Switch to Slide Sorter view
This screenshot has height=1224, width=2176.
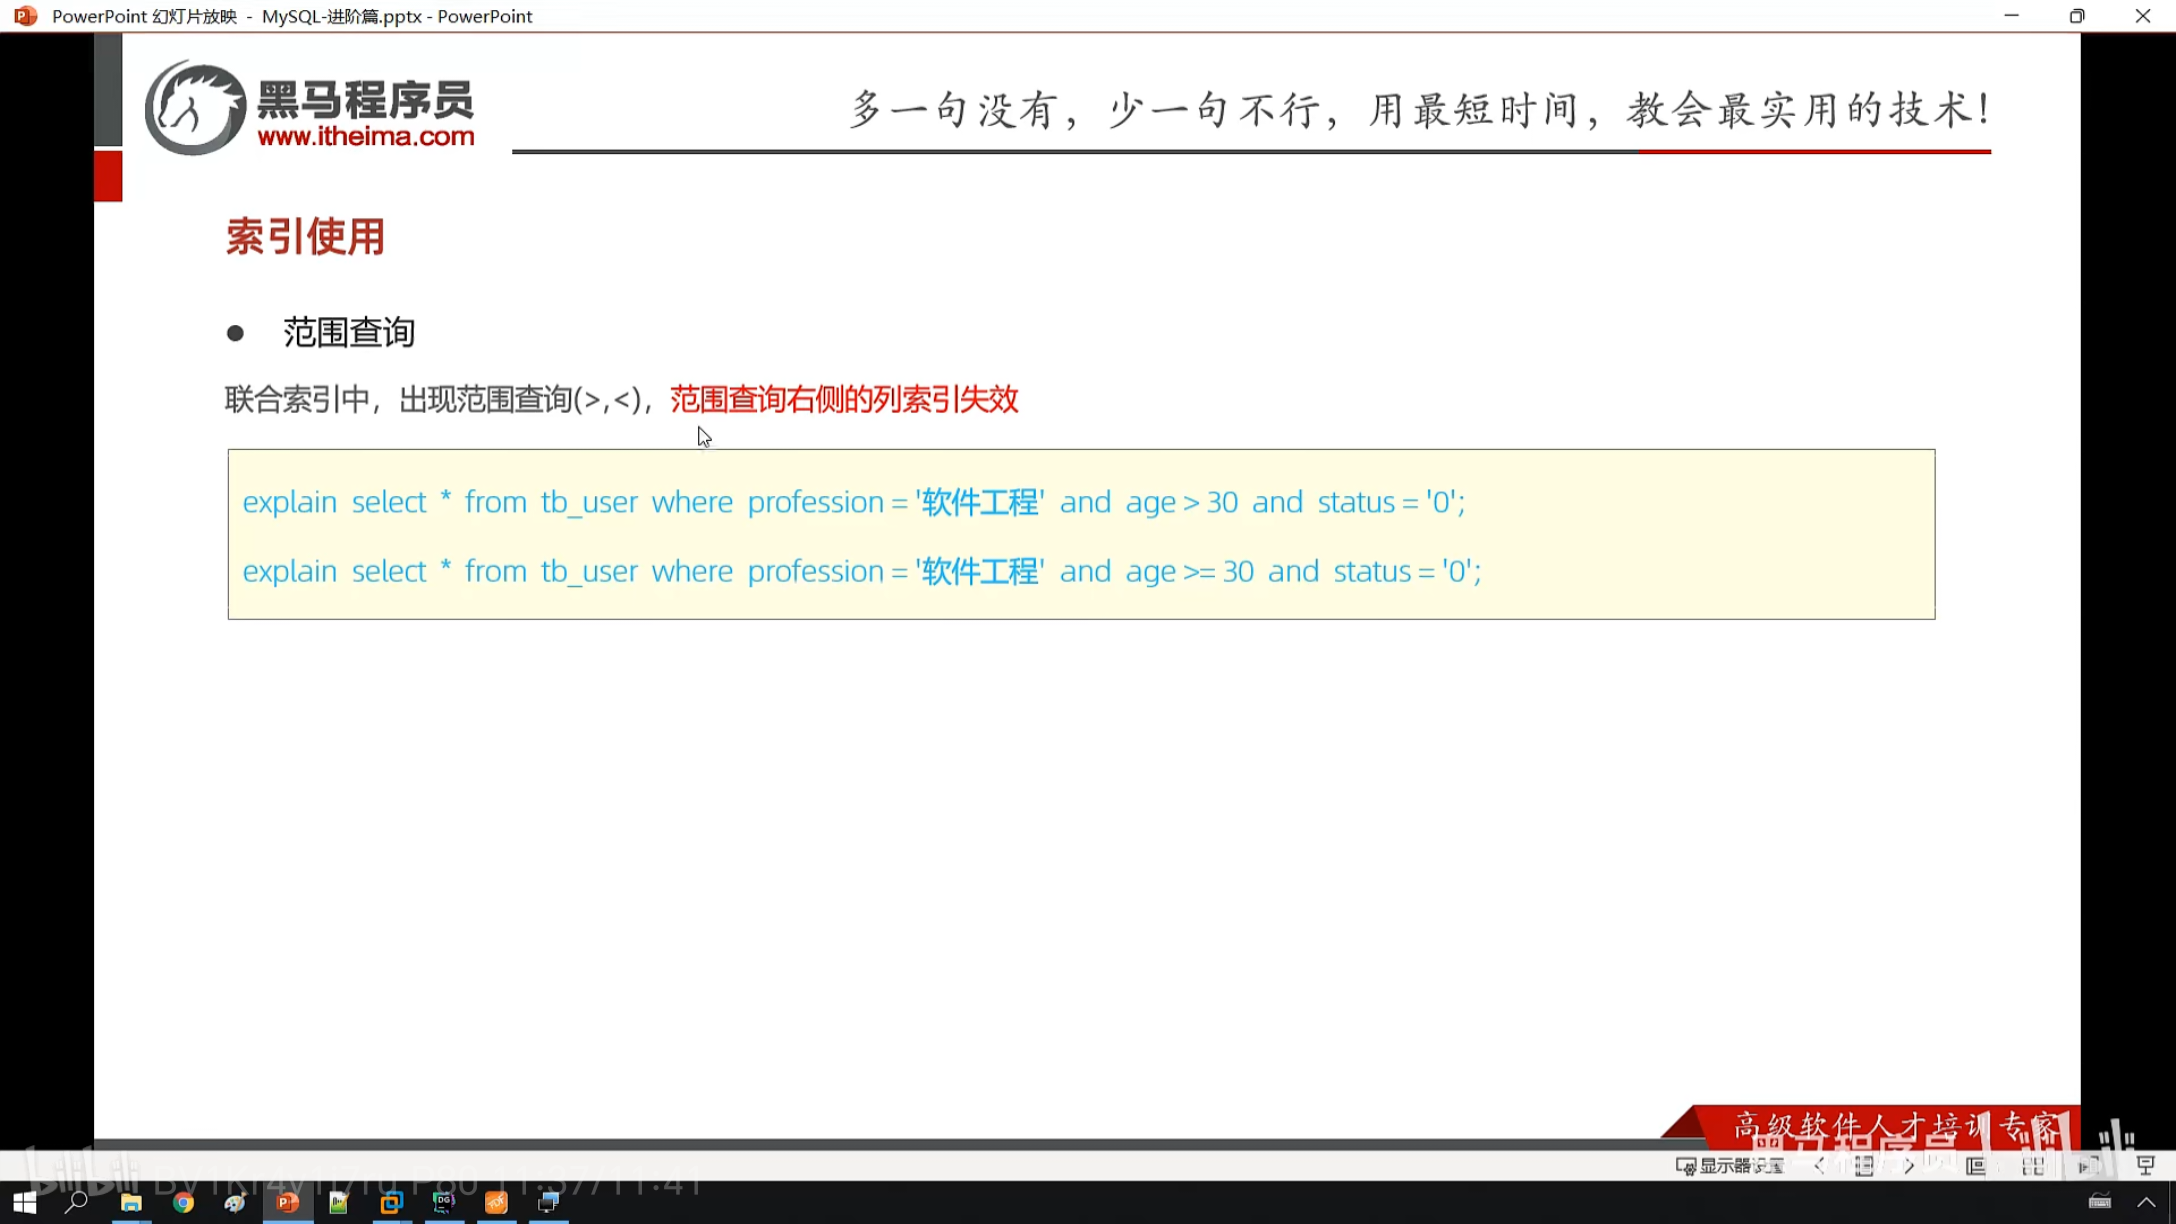[x=2033, y=1166]
